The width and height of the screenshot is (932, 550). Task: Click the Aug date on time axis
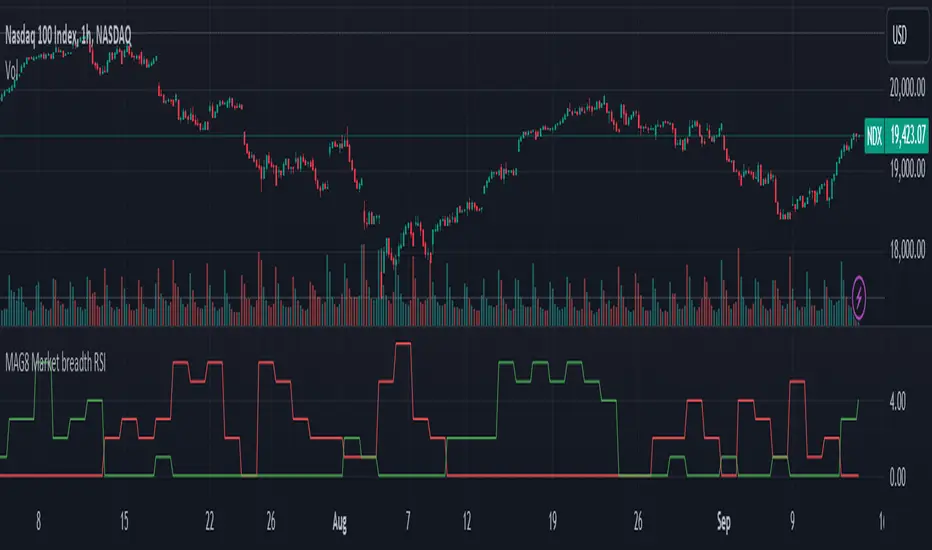[339, 521]
